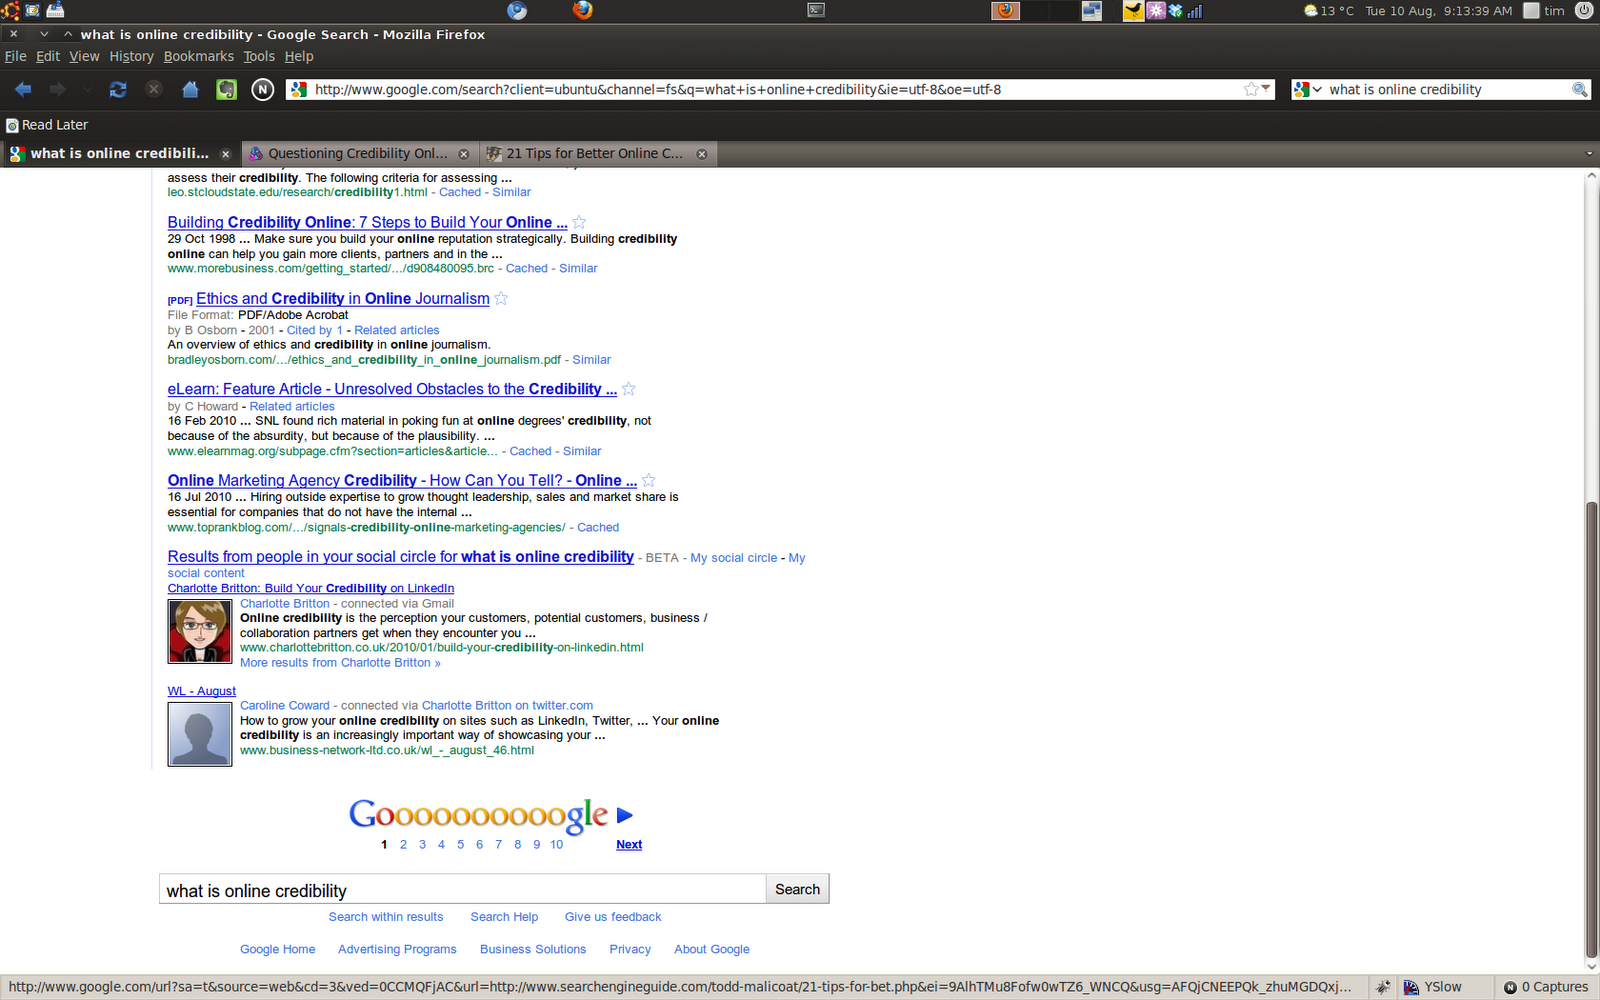Open the URL bar history dropdown arrow
The width and height of the screenshot is (1600, 1000).
click(x=1267, y=89)
